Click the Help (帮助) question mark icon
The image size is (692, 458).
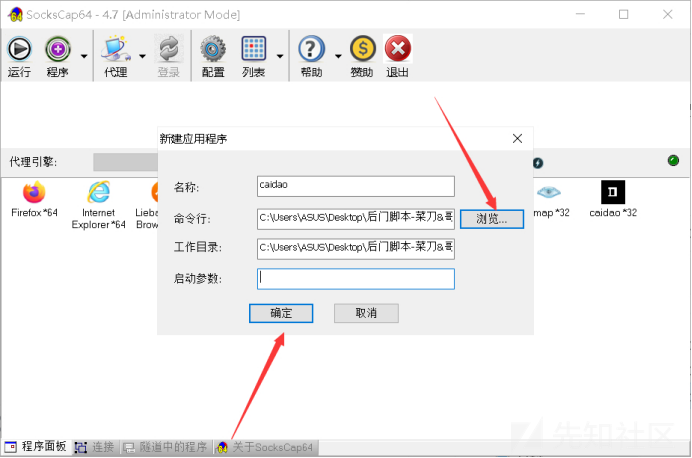(312, 49)
